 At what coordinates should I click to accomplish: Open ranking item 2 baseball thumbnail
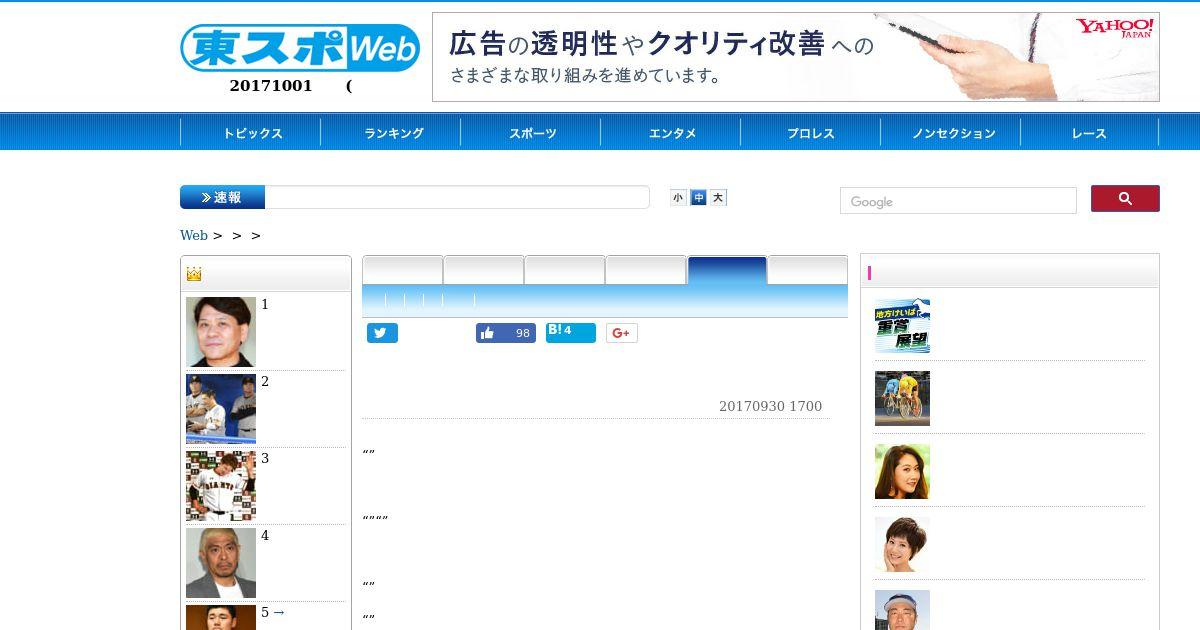pyautogui.click(x=221, y=409)
